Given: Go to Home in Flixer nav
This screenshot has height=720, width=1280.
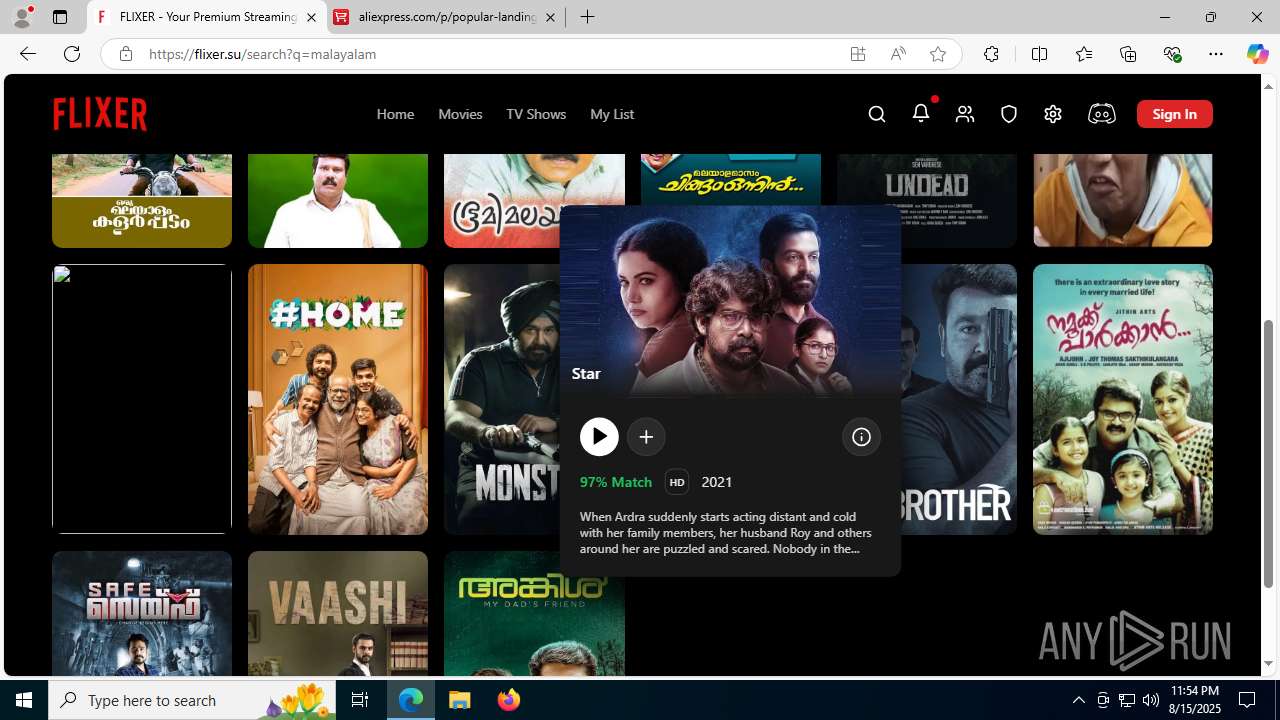Looking at the screenshot, I should point(395,114).
